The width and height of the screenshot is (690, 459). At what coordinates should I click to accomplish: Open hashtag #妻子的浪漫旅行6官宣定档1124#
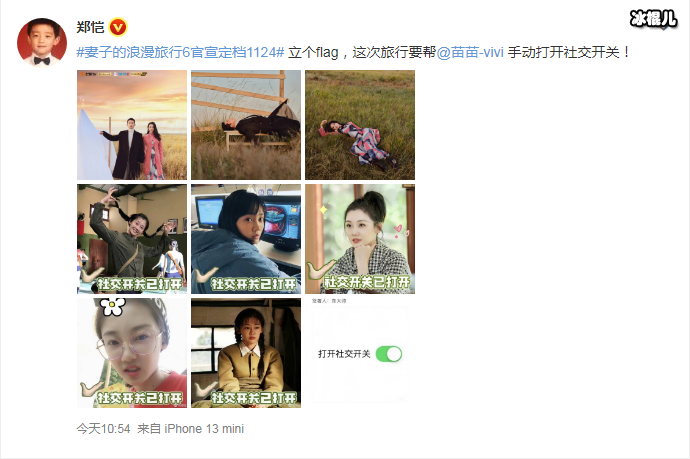click(x=180, y=52)
